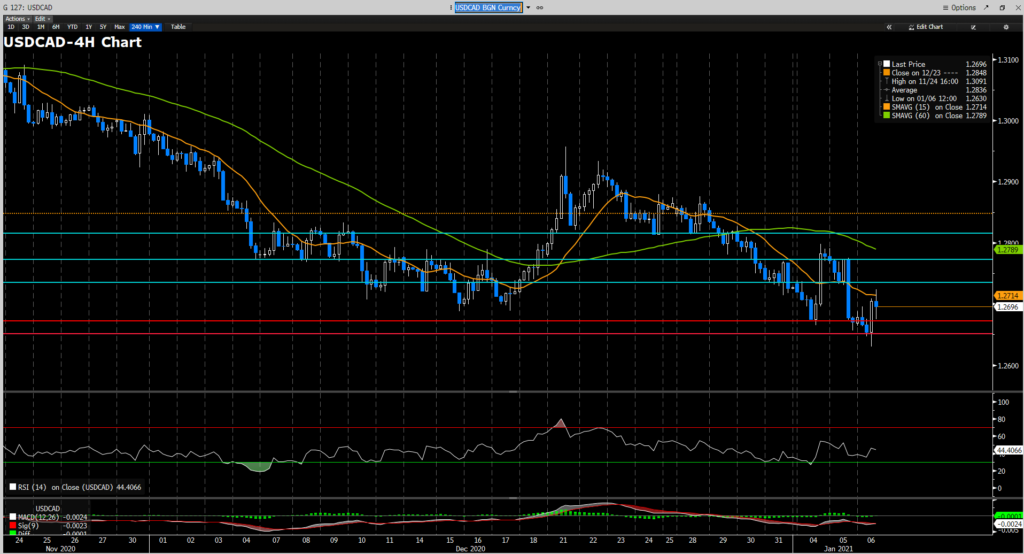This screenshot has height=554, width=1024.
Task: Click 'SMAVG (15) on Close' legend text
Action: 927,107
